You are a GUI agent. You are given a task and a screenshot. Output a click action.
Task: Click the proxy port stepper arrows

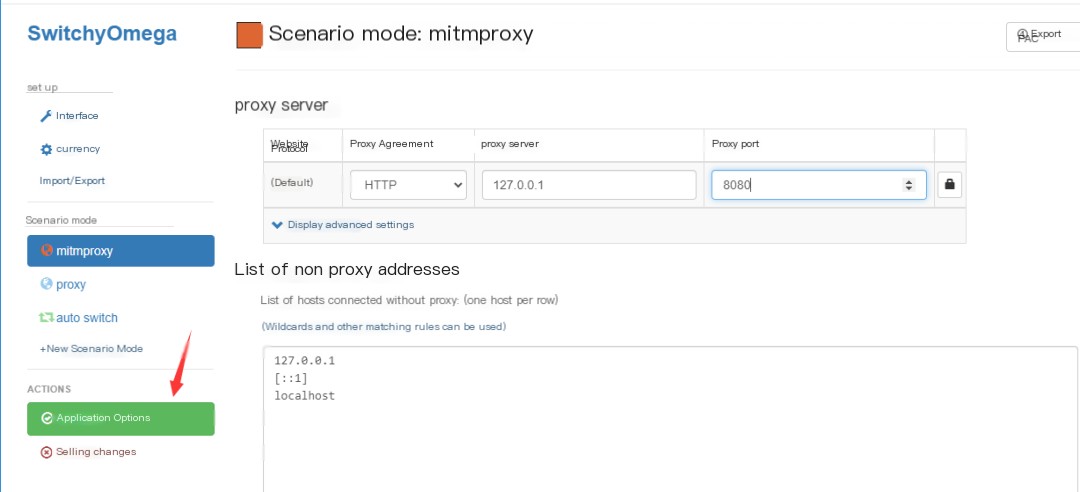pos(908,185)
